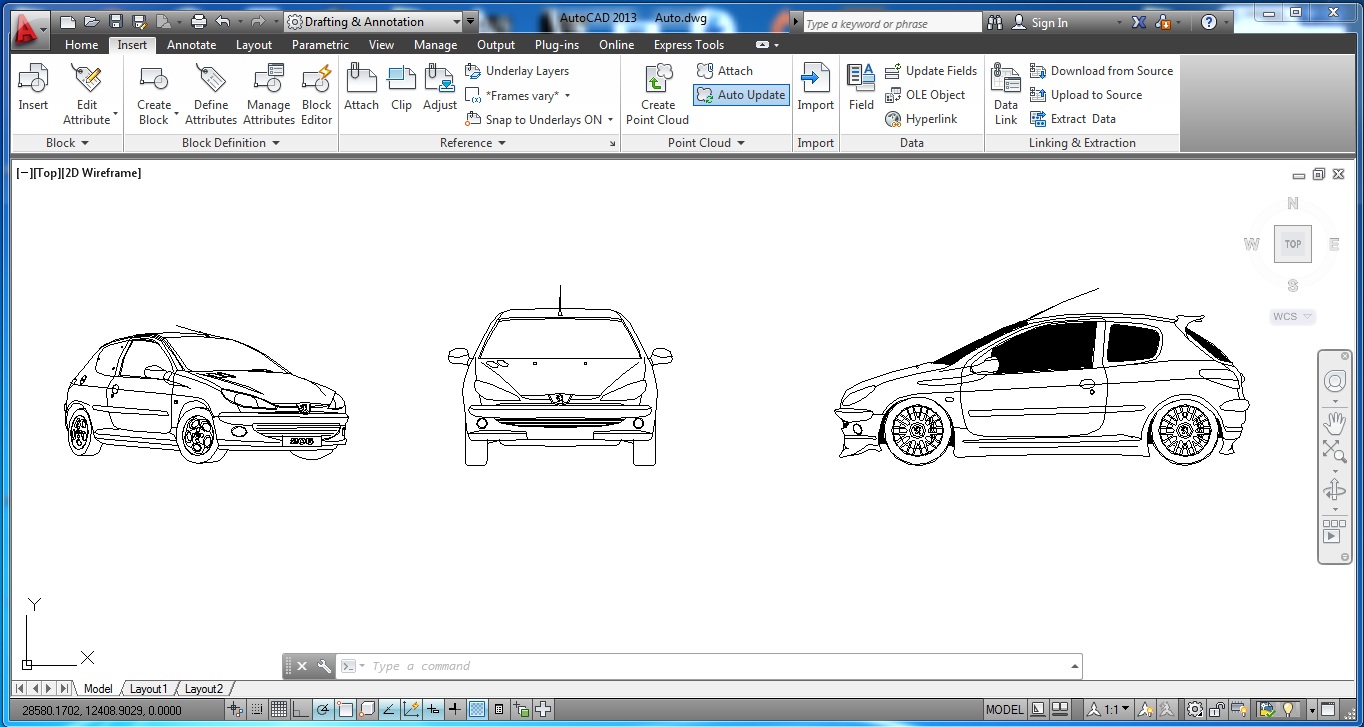
Task: Click the Plot printer icon
Action: pyautogui.click(x=198, y=21)
